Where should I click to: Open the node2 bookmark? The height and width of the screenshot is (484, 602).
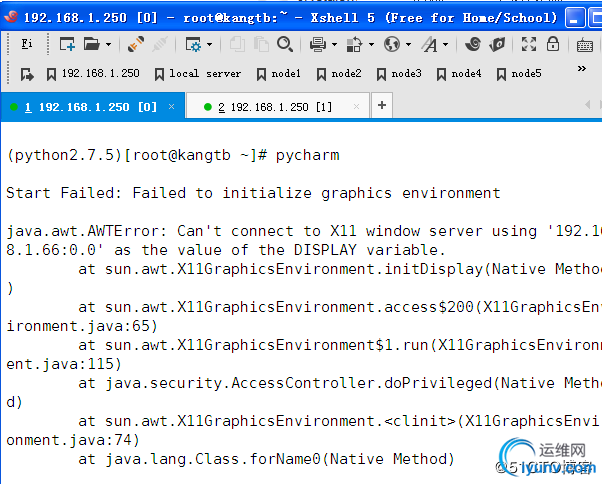click(339, 74)
